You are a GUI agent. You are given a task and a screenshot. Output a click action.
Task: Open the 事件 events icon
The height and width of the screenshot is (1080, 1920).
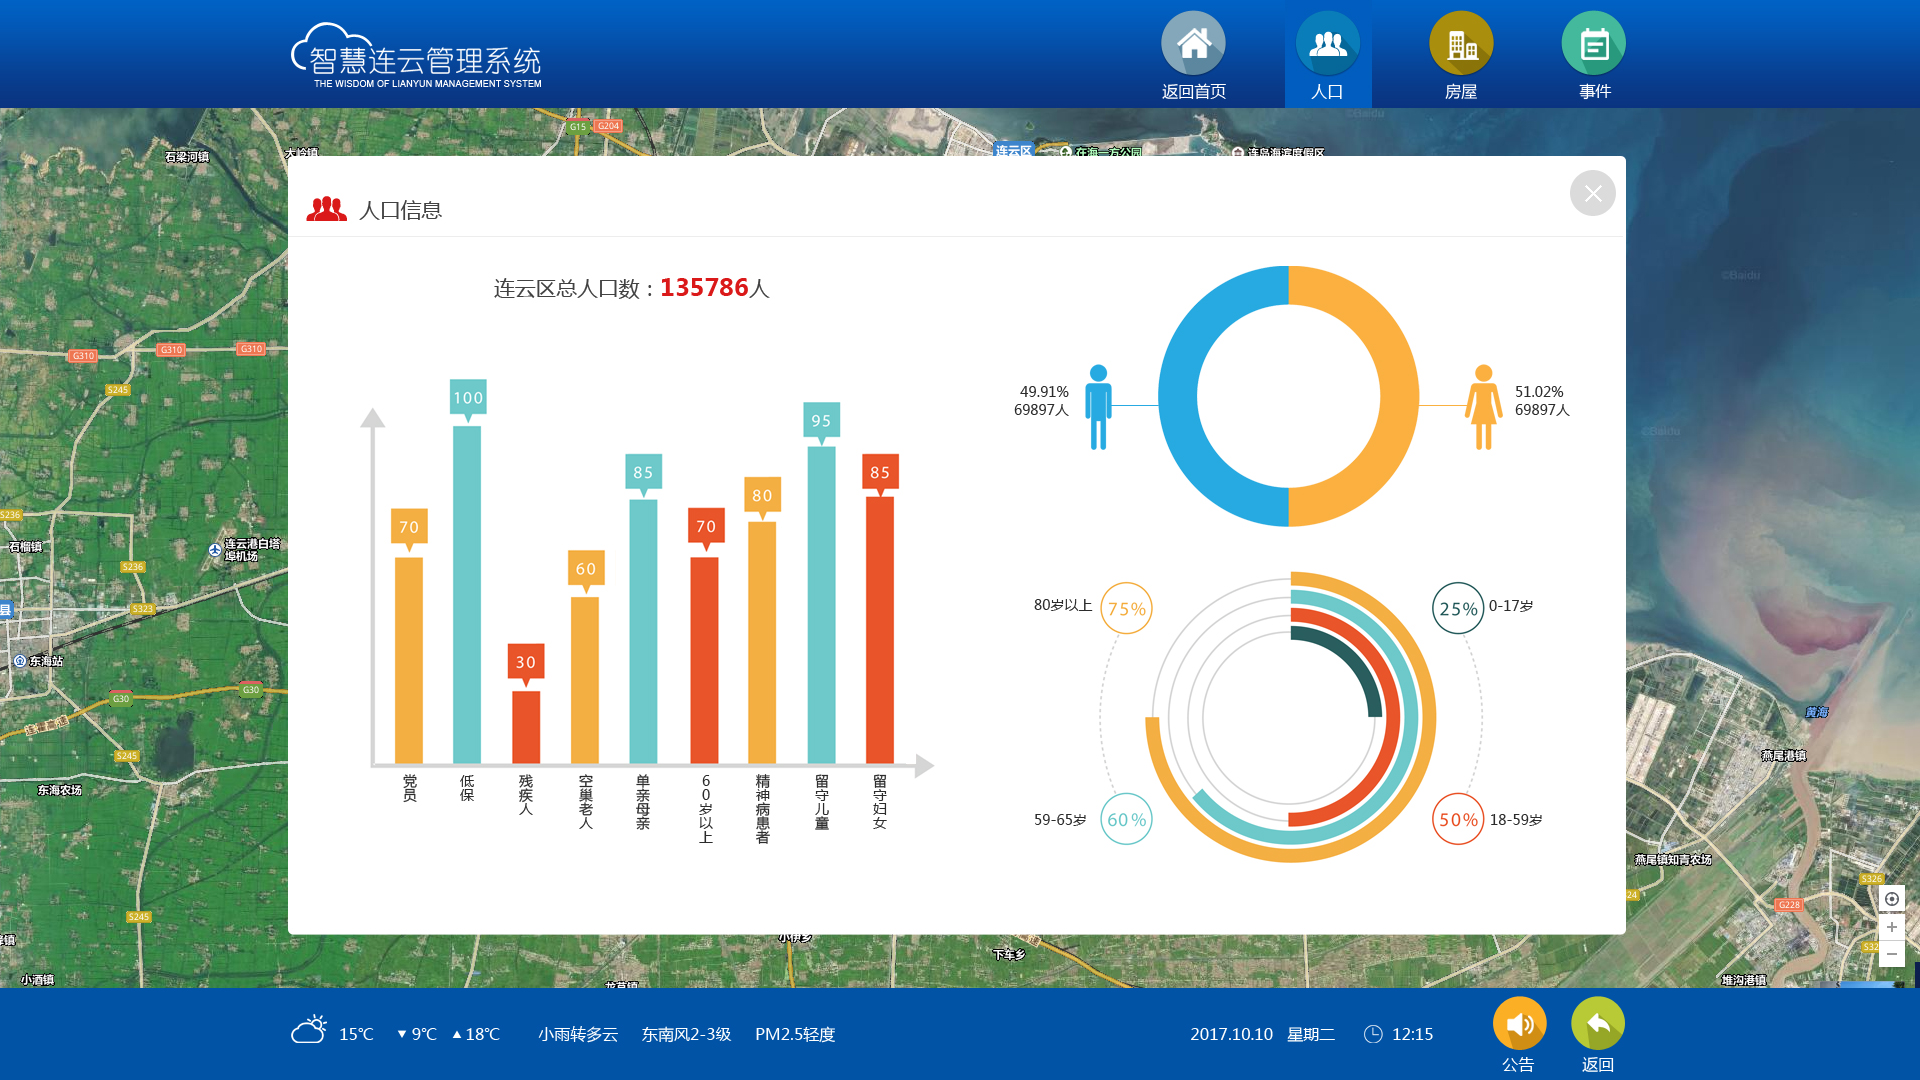pos(1594,44)
